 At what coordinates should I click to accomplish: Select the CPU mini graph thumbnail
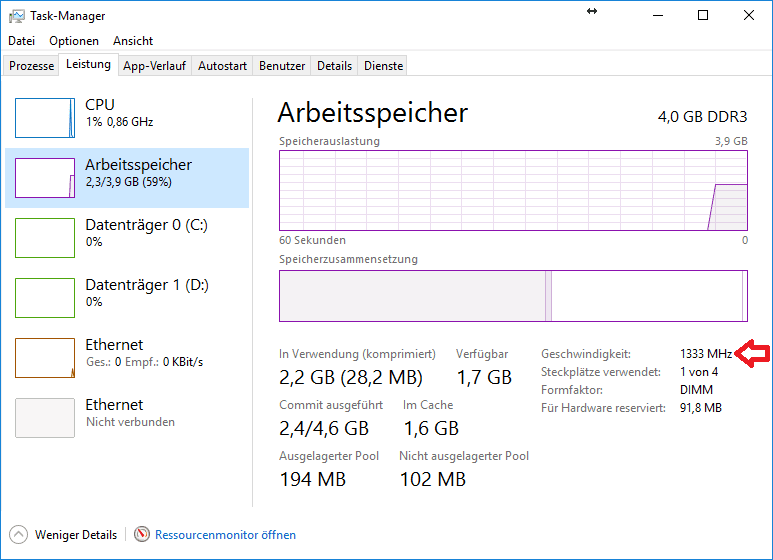(x=45, y=118)
